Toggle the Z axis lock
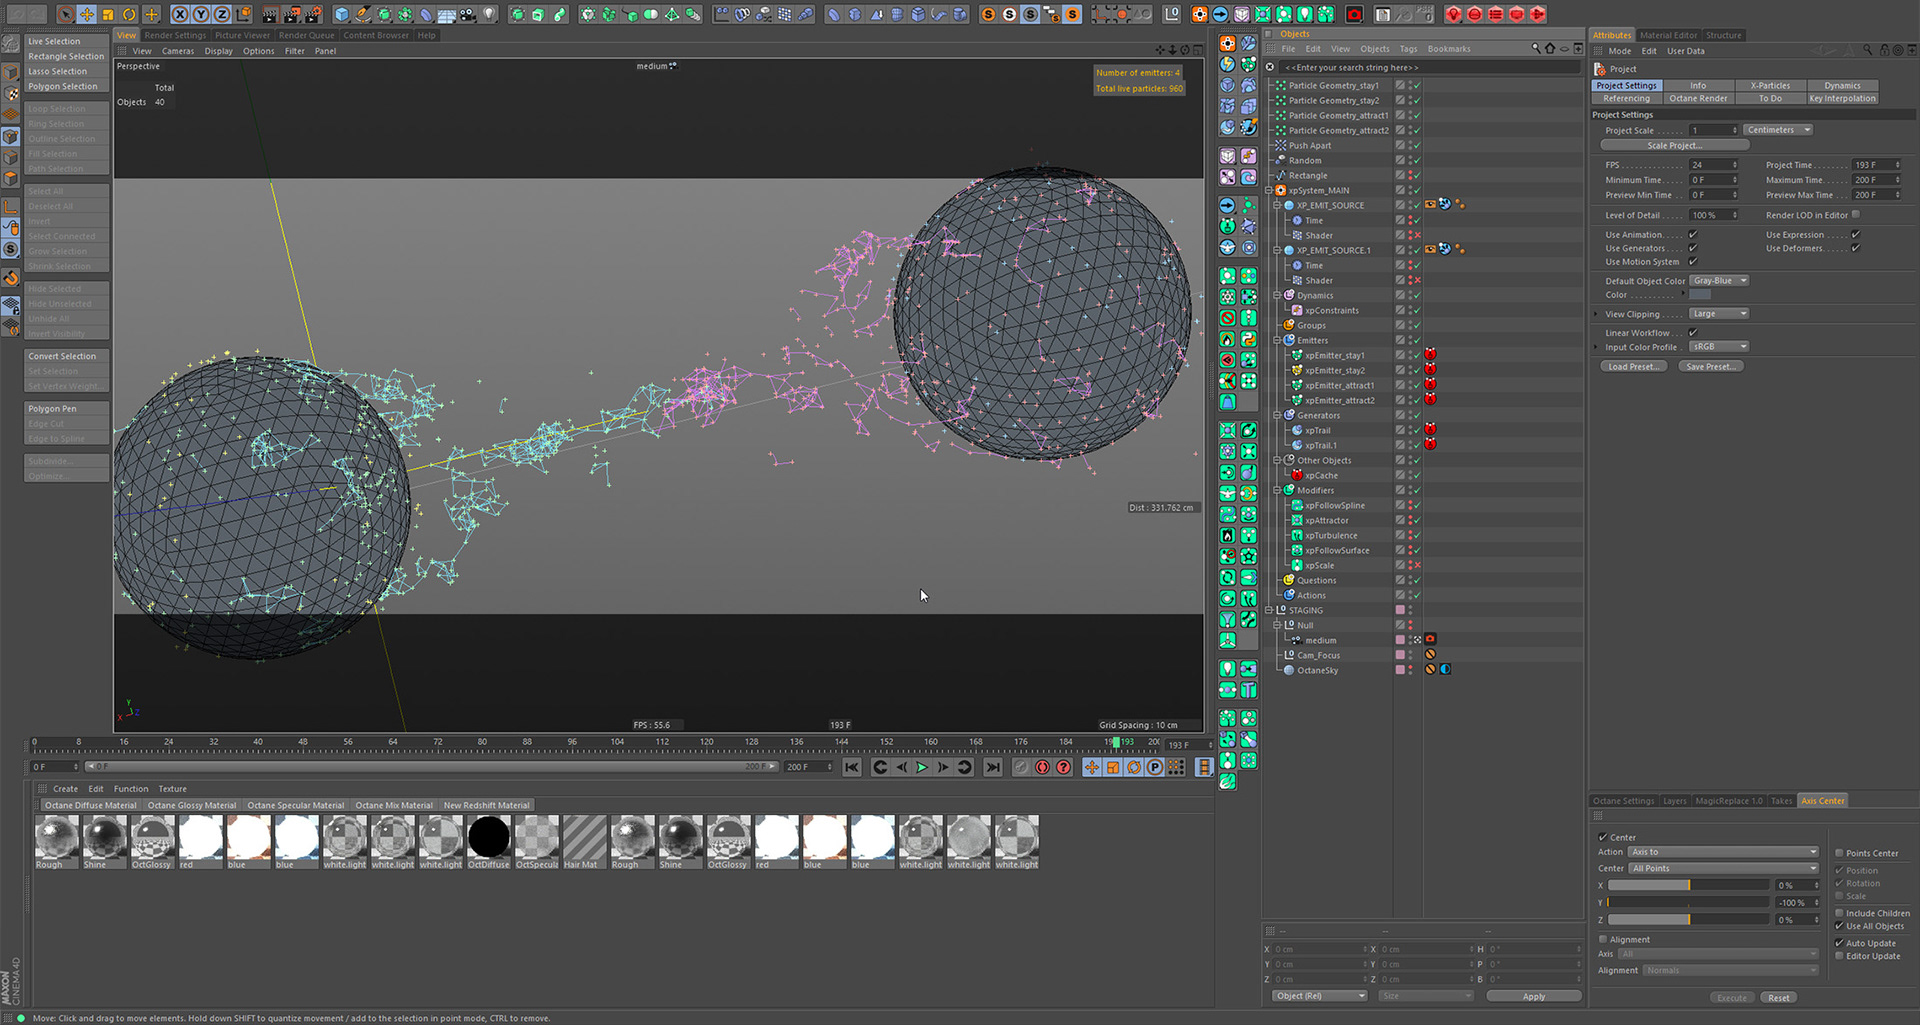Viewport: 1920px width, 1025px height. click(x=222, y=14)
